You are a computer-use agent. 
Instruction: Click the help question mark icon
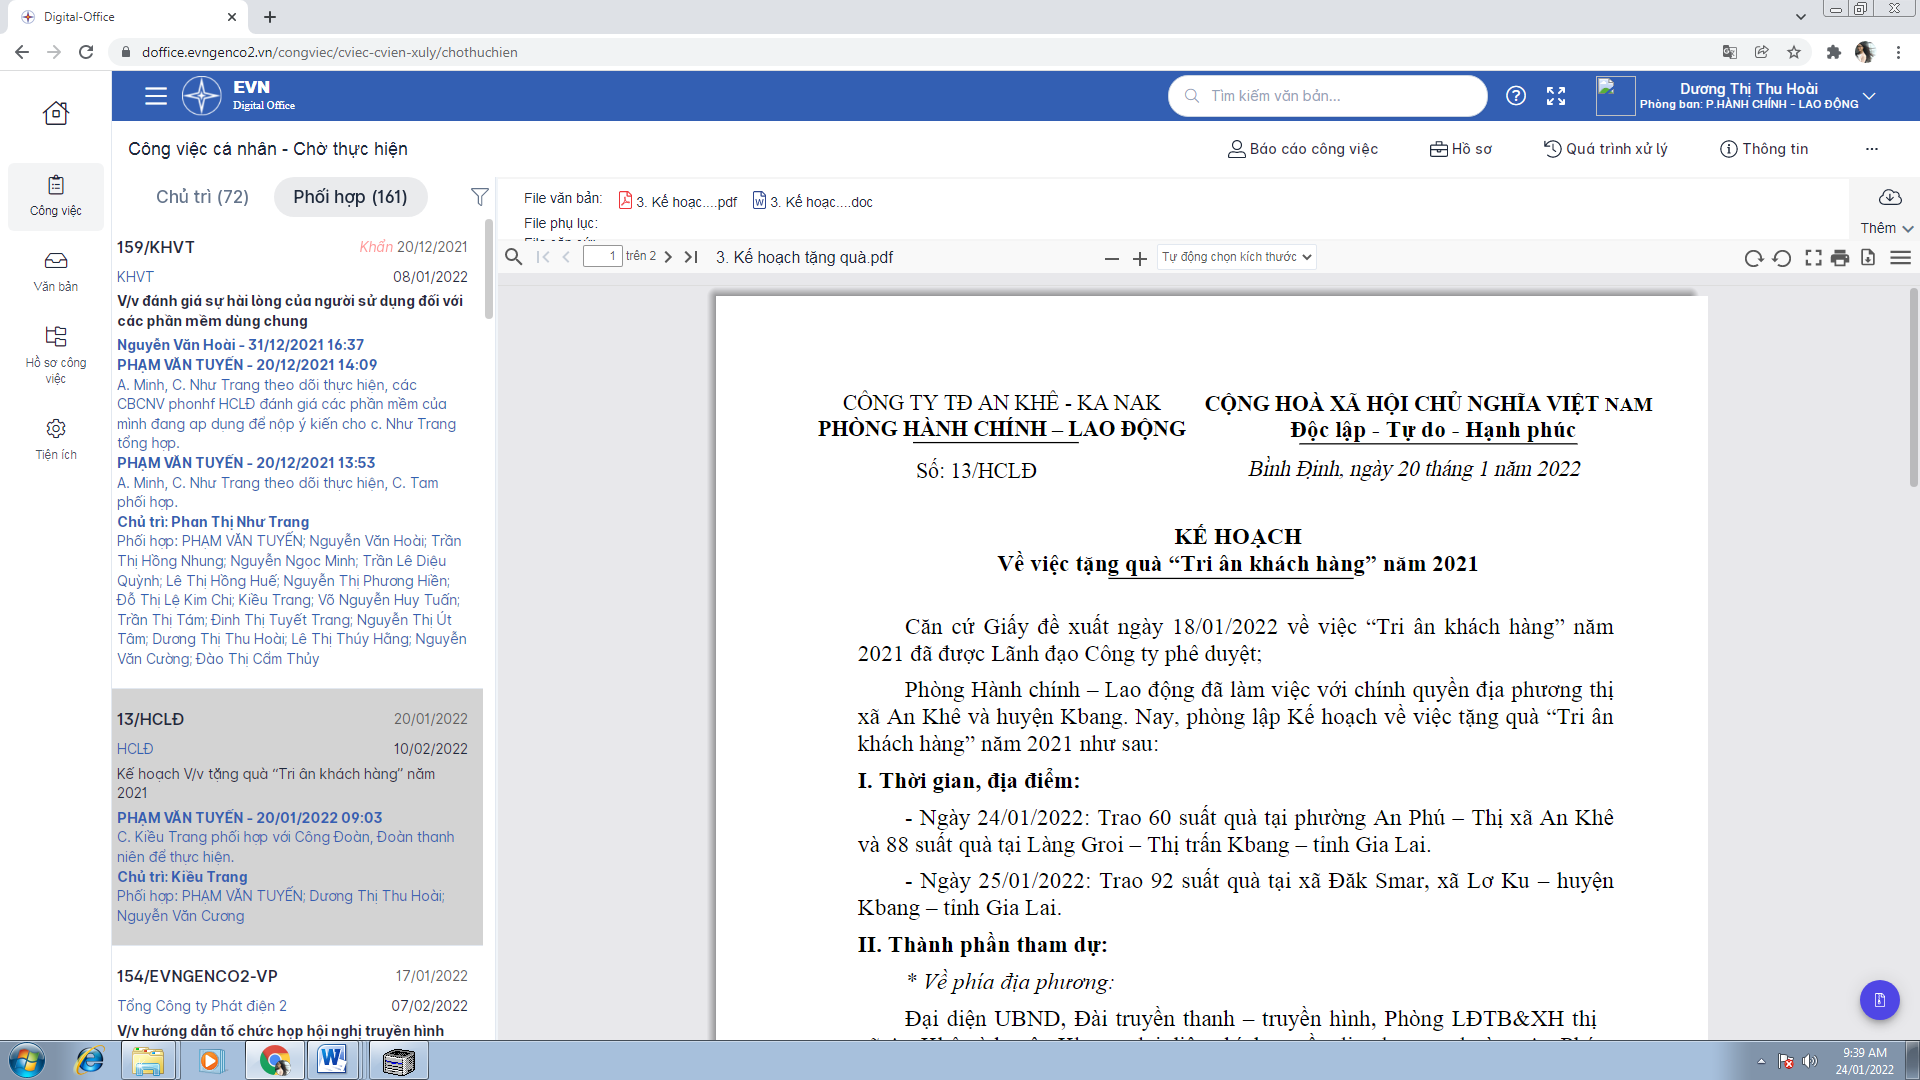tap(1516, 96)
